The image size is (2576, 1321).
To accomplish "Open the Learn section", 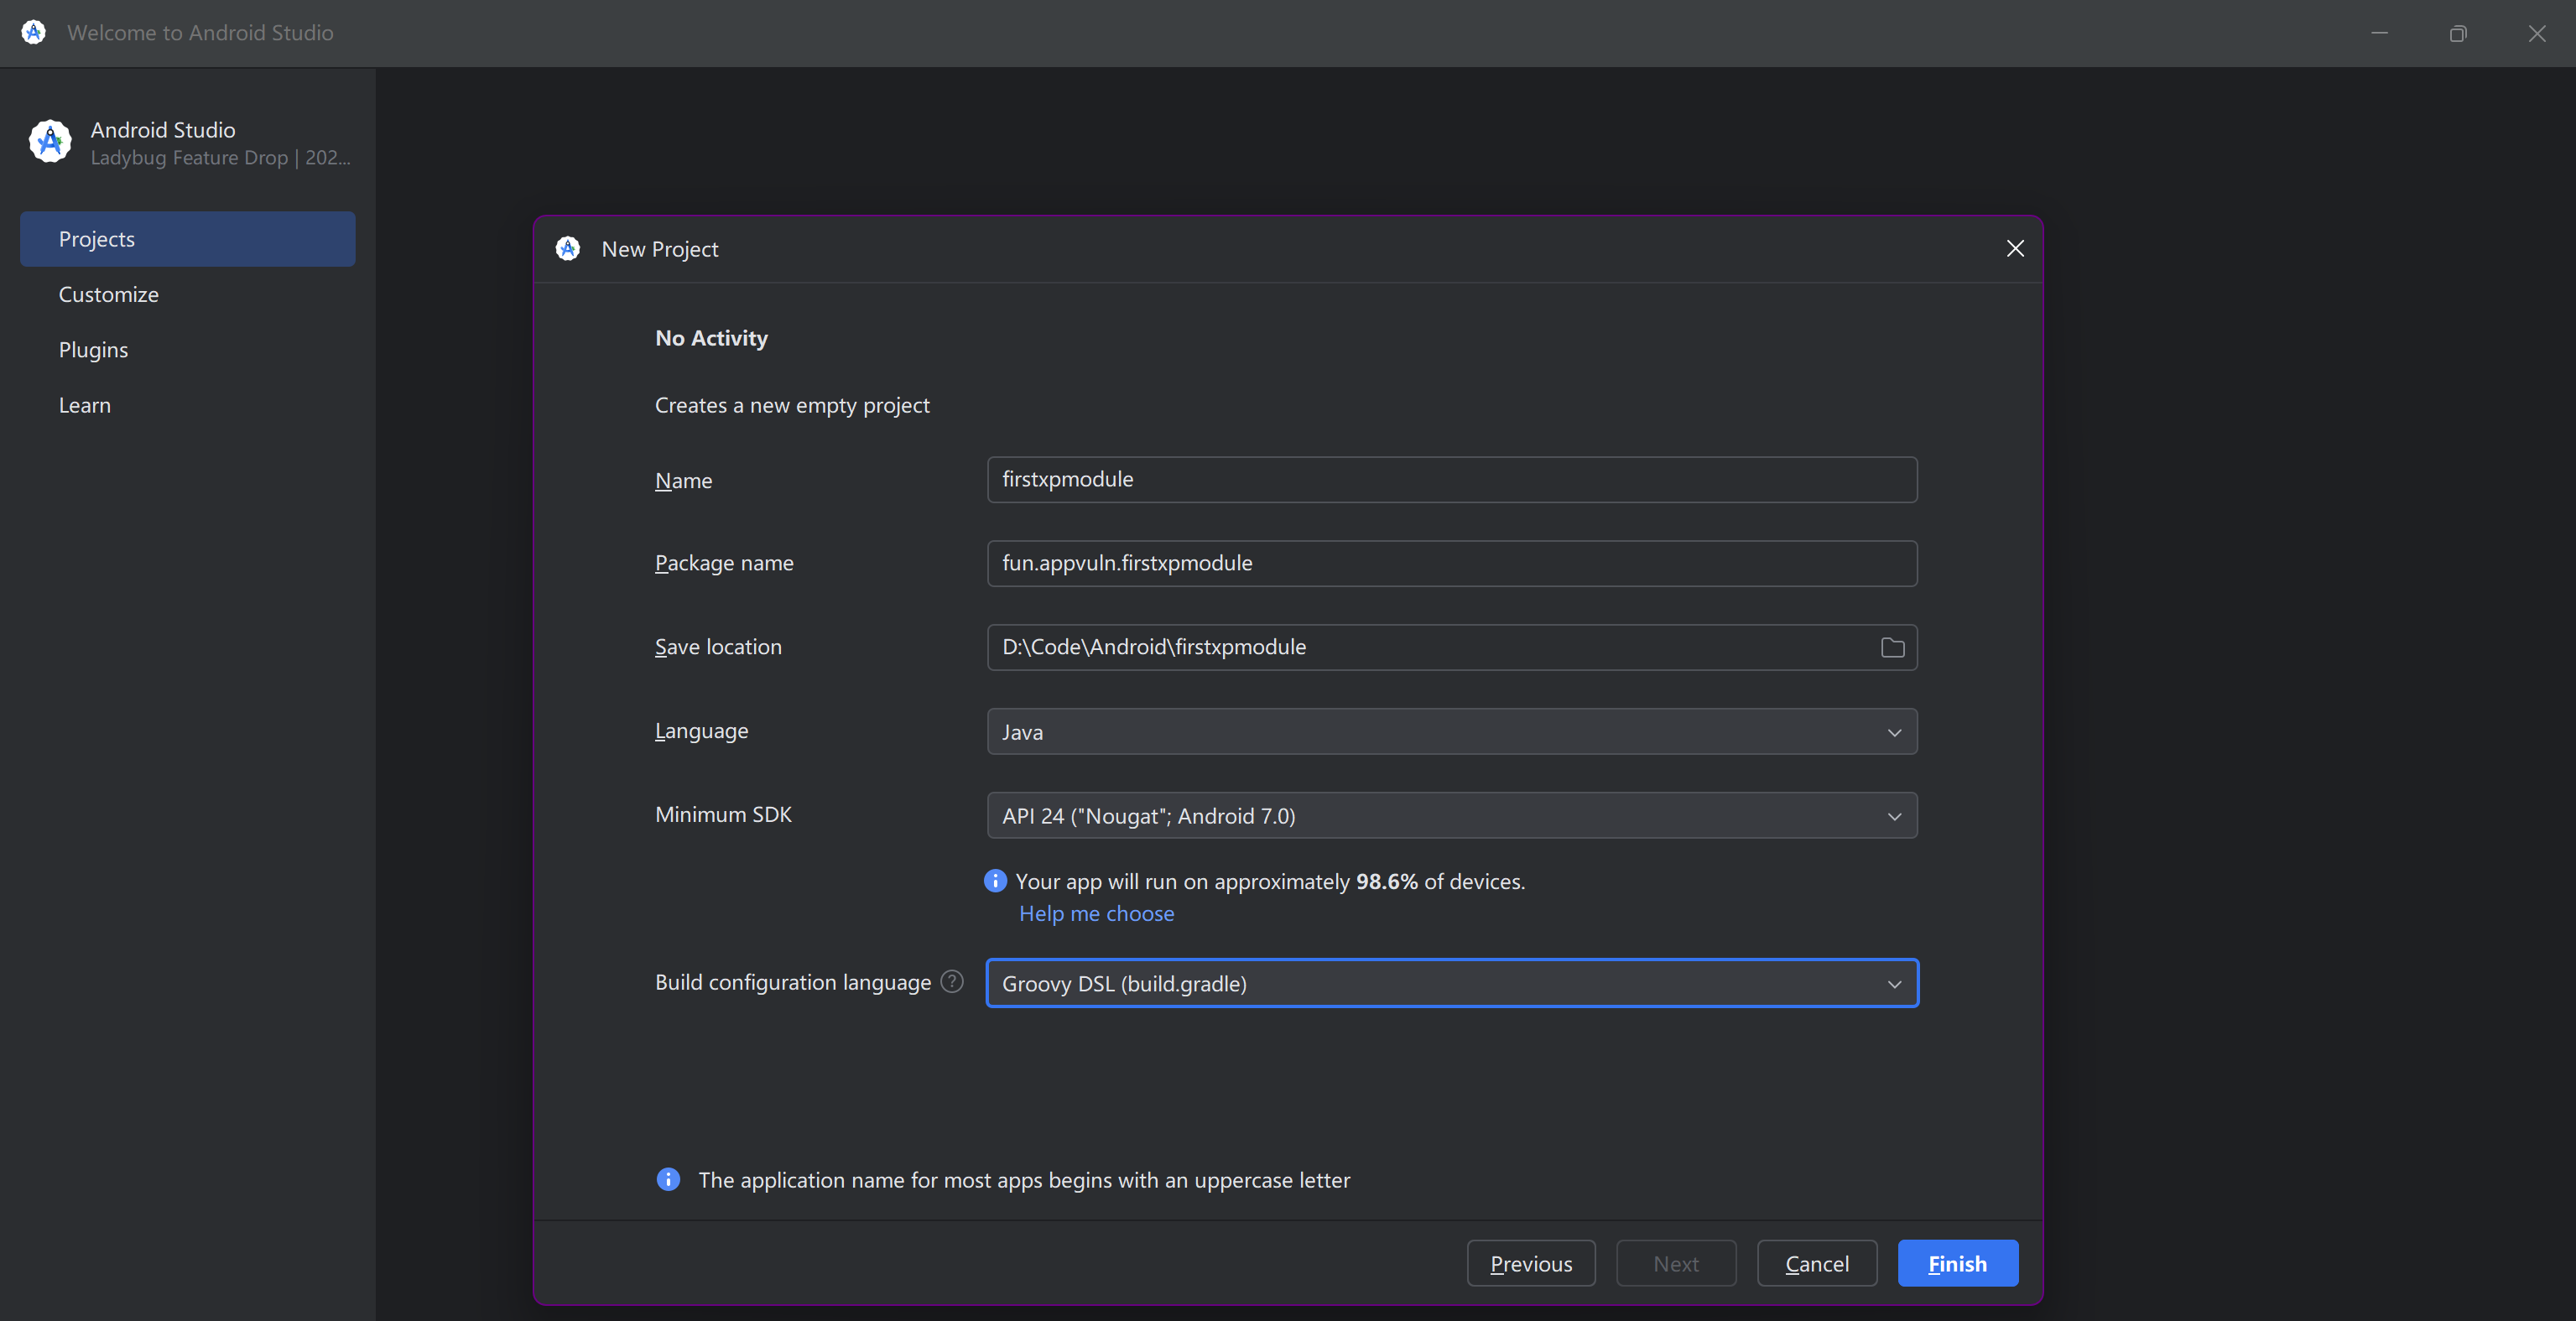I will (x=188, y=405).
